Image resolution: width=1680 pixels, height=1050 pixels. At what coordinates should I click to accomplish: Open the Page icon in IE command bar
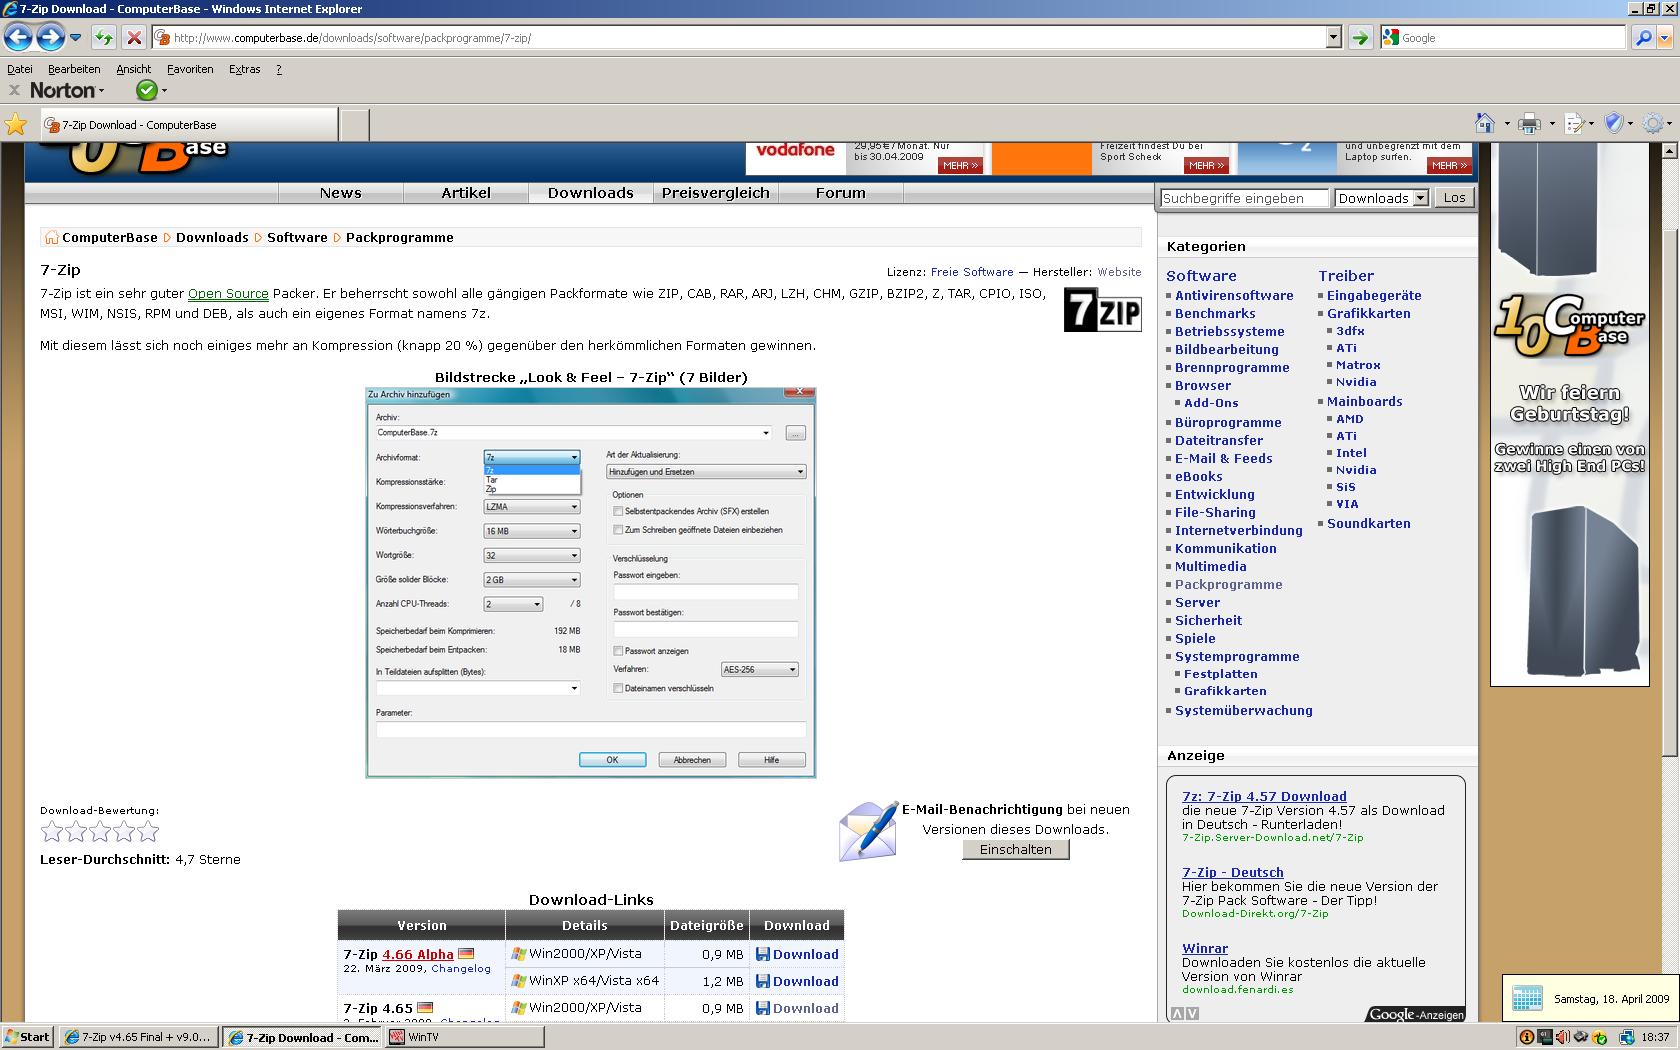1574,124
